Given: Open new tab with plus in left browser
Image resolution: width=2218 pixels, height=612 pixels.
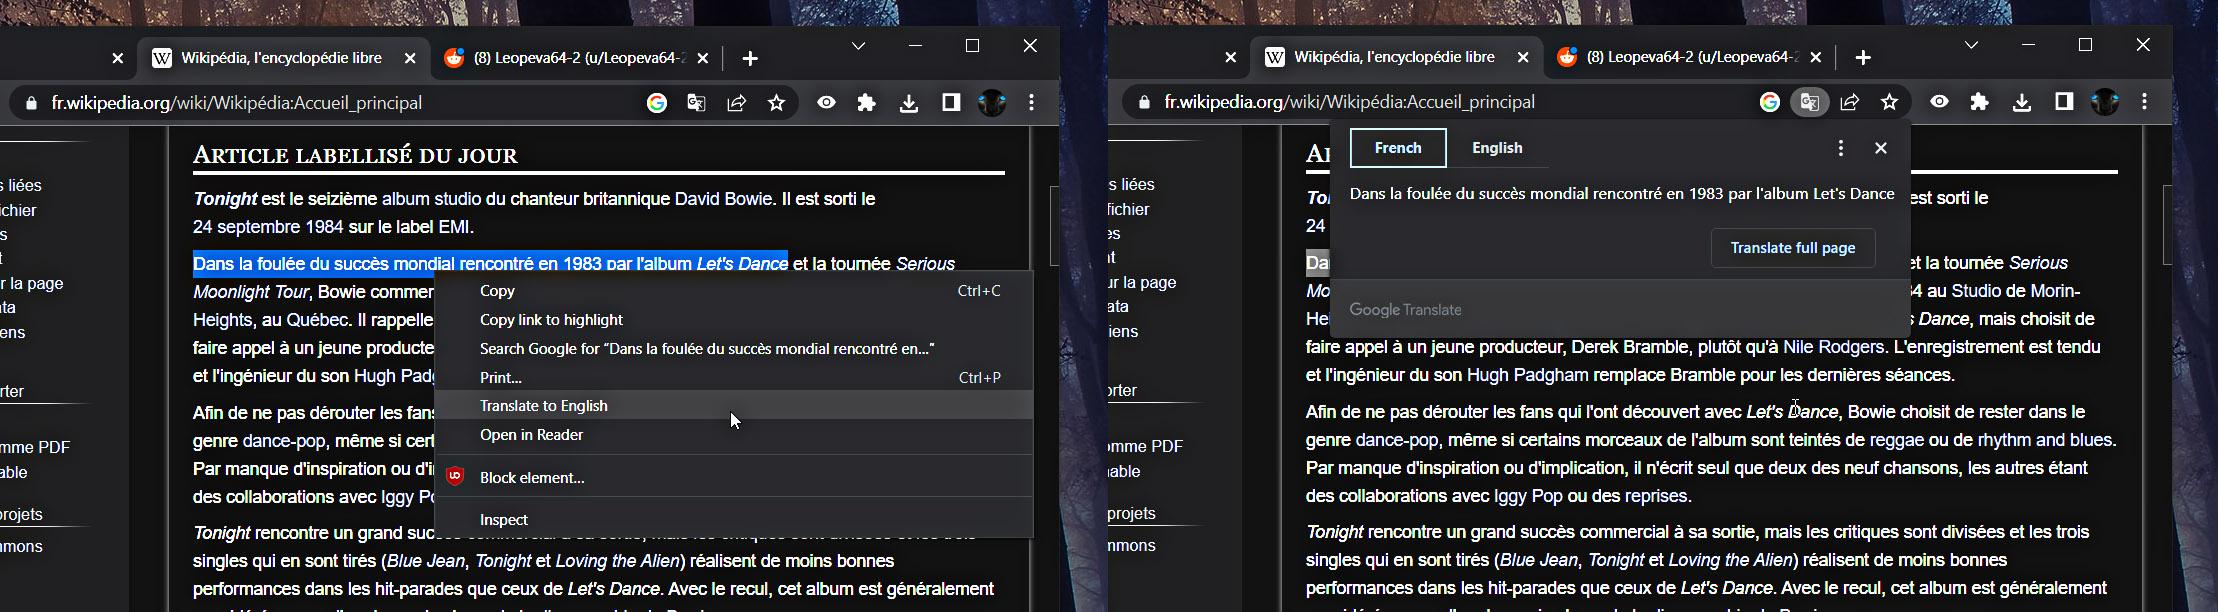Looking at the screenshot, I should tap(750, 59).
